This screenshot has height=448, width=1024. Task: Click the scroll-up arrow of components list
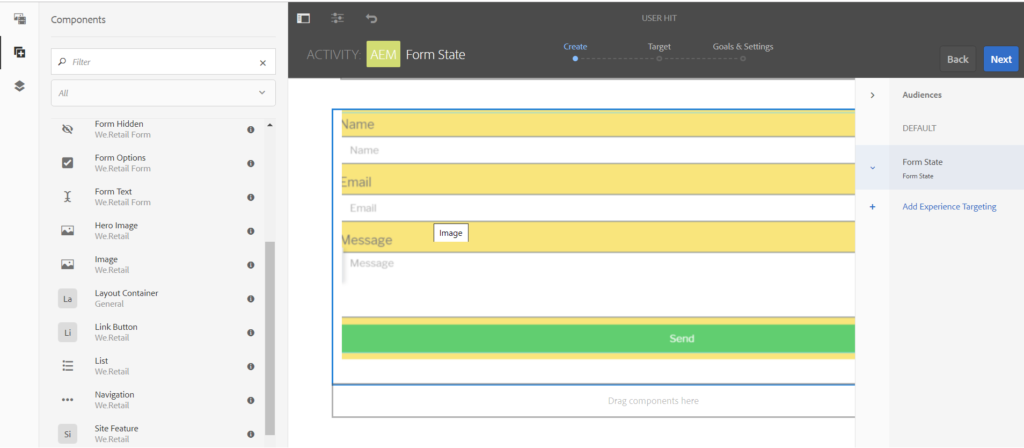[270, 125]
